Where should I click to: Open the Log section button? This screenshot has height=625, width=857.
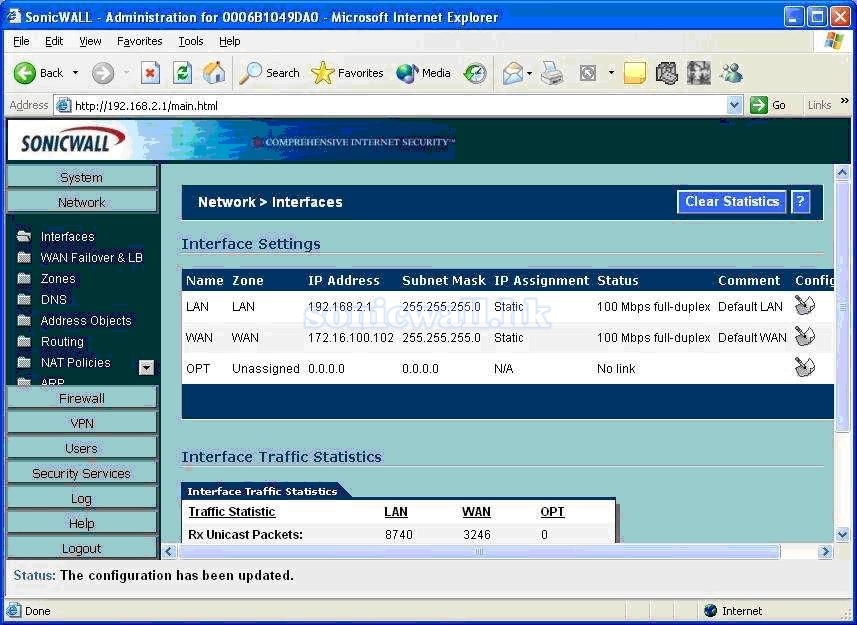tap(82, 498)
